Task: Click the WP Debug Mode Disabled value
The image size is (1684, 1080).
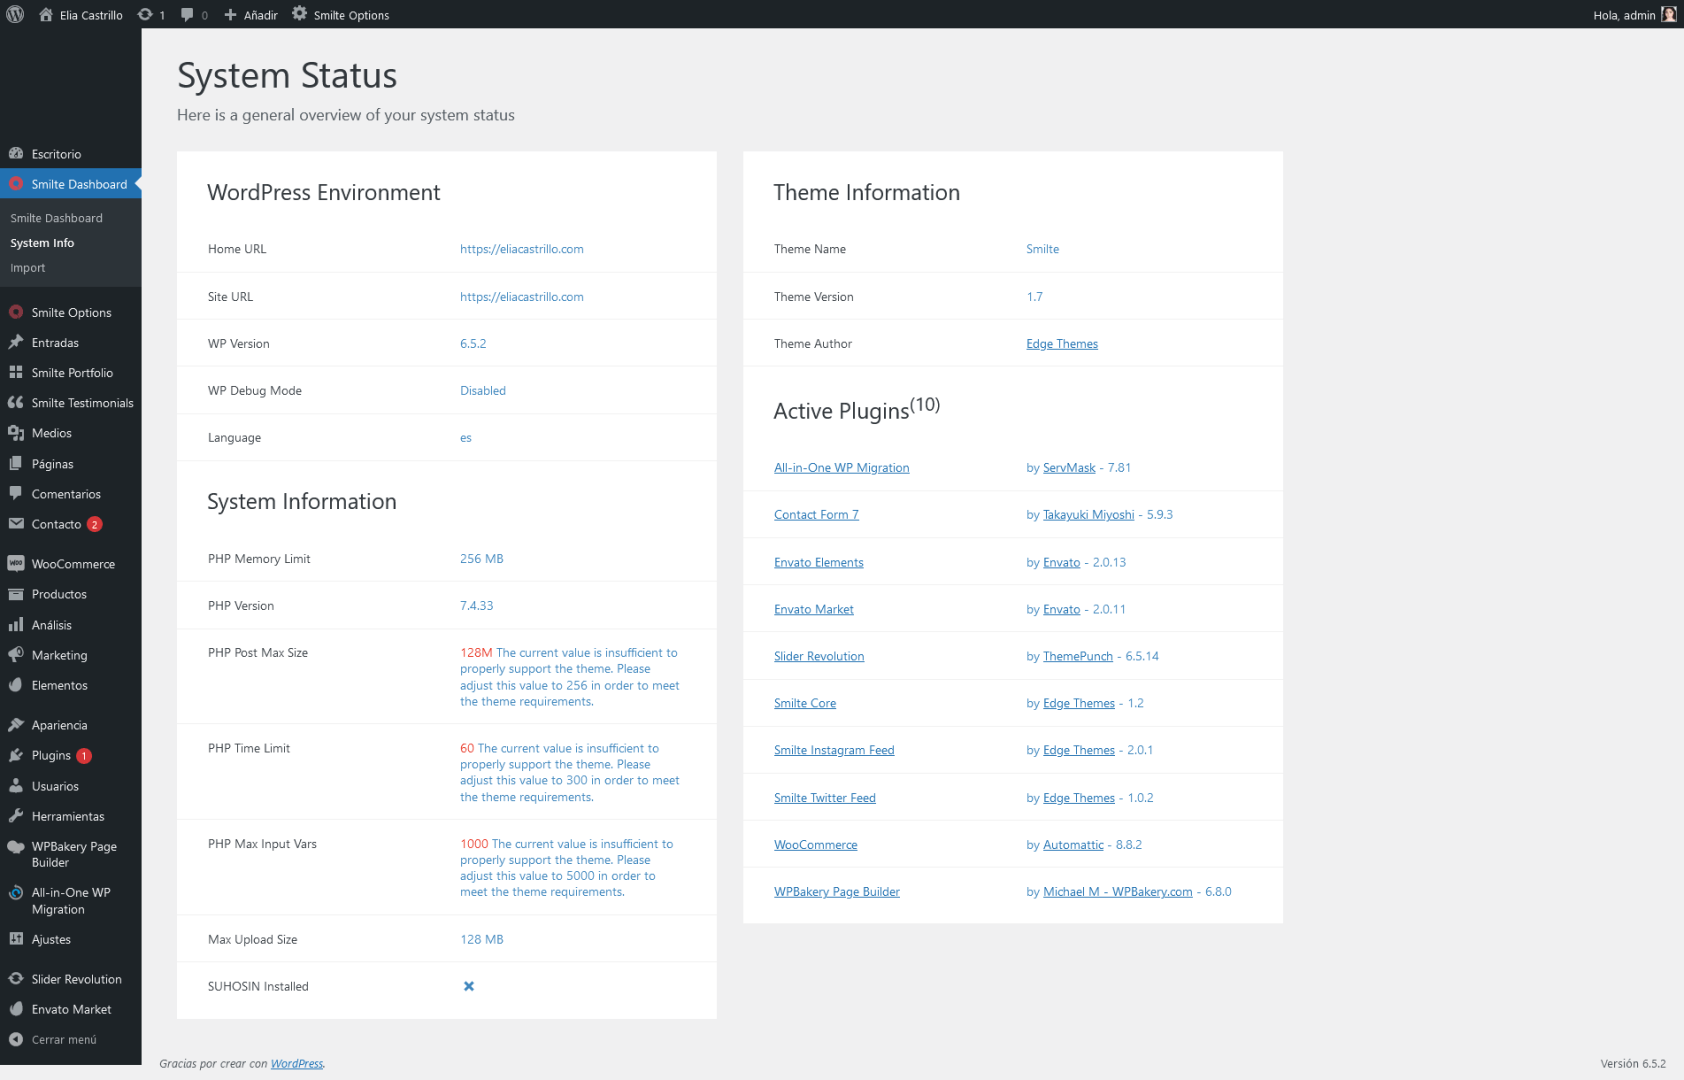Action: click(x=483, y=391)
